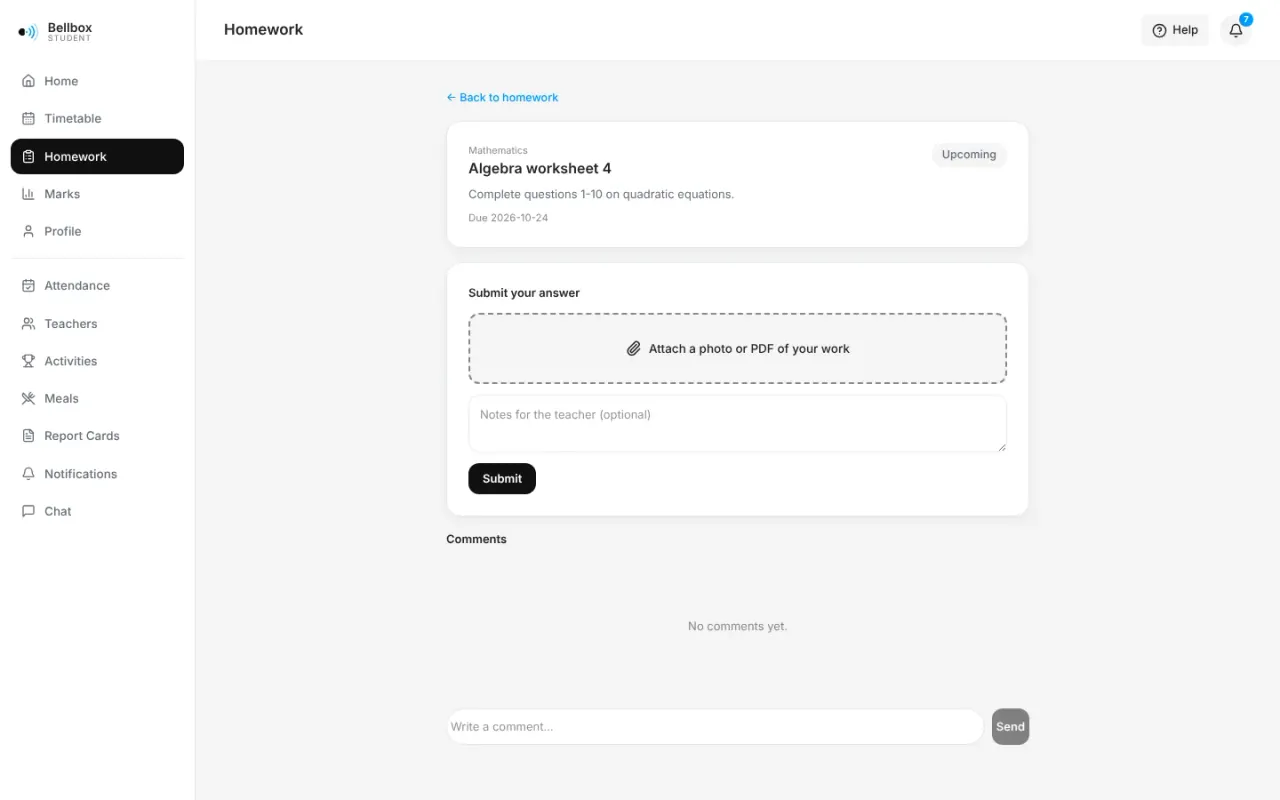This screenshot has width=1280, height=800.
Task: Open Timetable via its calendar icon
Action: [x=28, y=118]
